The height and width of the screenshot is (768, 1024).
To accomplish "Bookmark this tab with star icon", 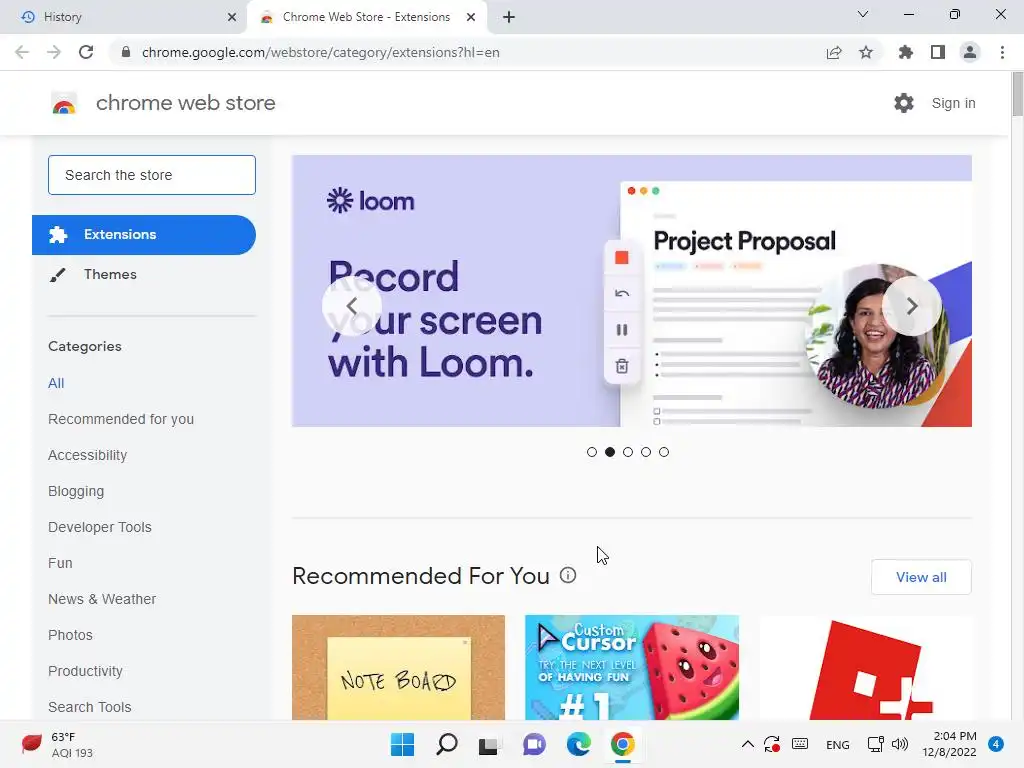I will coord(866,52).
